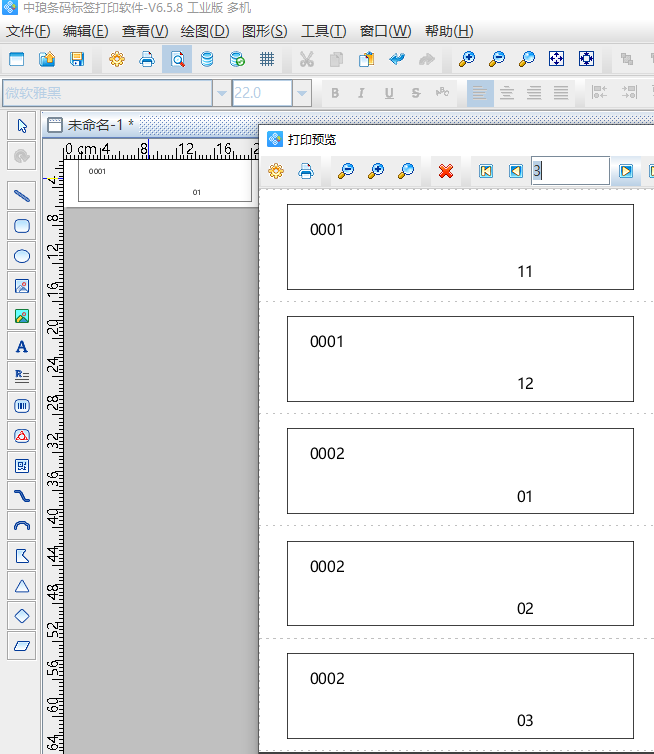The image size is (654, 754).
Task: Toggle the grid display button
Action: pyautogui.click(x=267, y=59)
